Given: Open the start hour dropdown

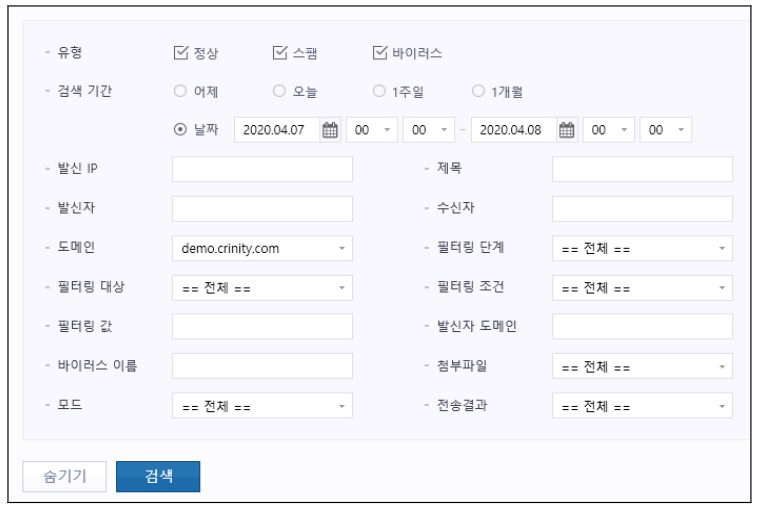Looking at the screenshot, I should (x=372, y=130).
